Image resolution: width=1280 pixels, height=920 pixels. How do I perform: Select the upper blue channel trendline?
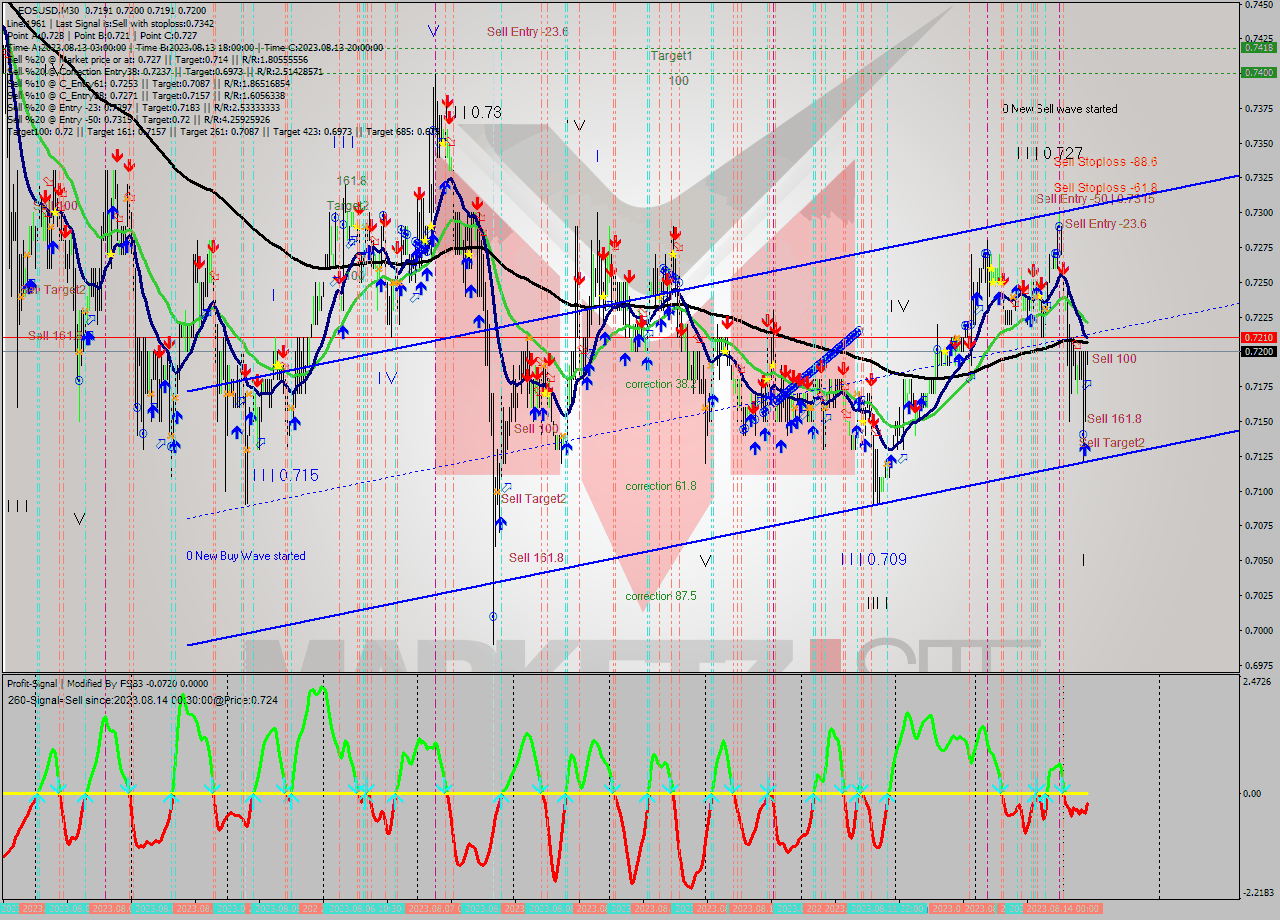coord(713,283)
